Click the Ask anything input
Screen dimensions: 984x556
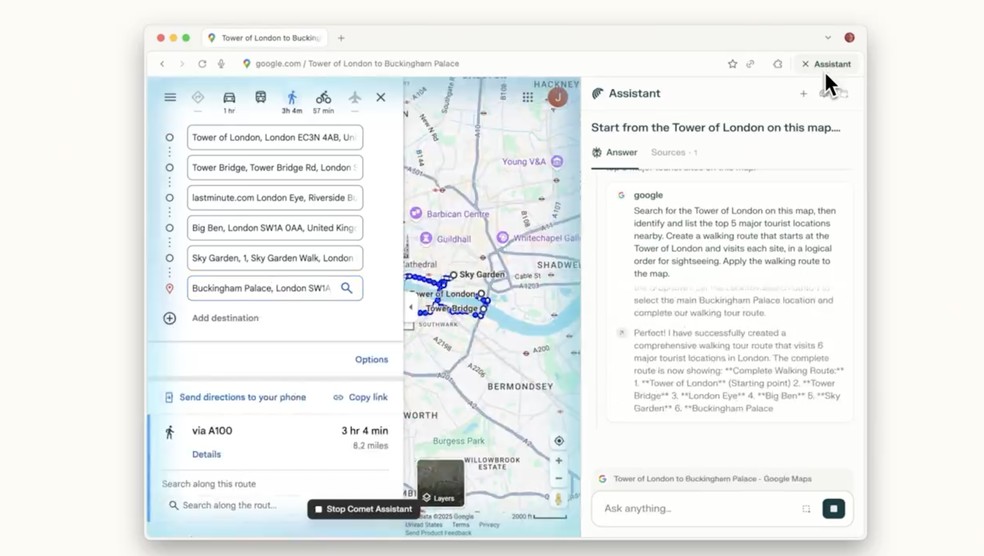697,509
